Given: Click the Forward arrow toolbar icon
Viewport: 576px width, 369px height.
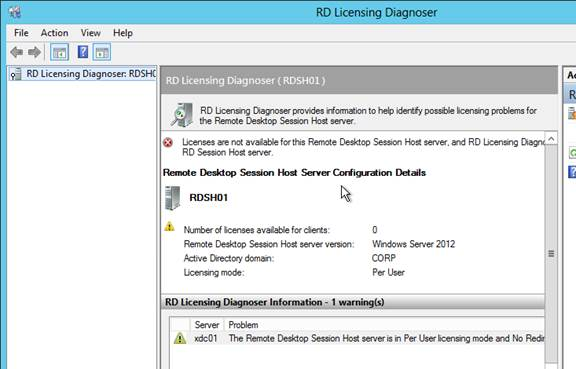Looking at the screenshot, I should pos(35,52).
